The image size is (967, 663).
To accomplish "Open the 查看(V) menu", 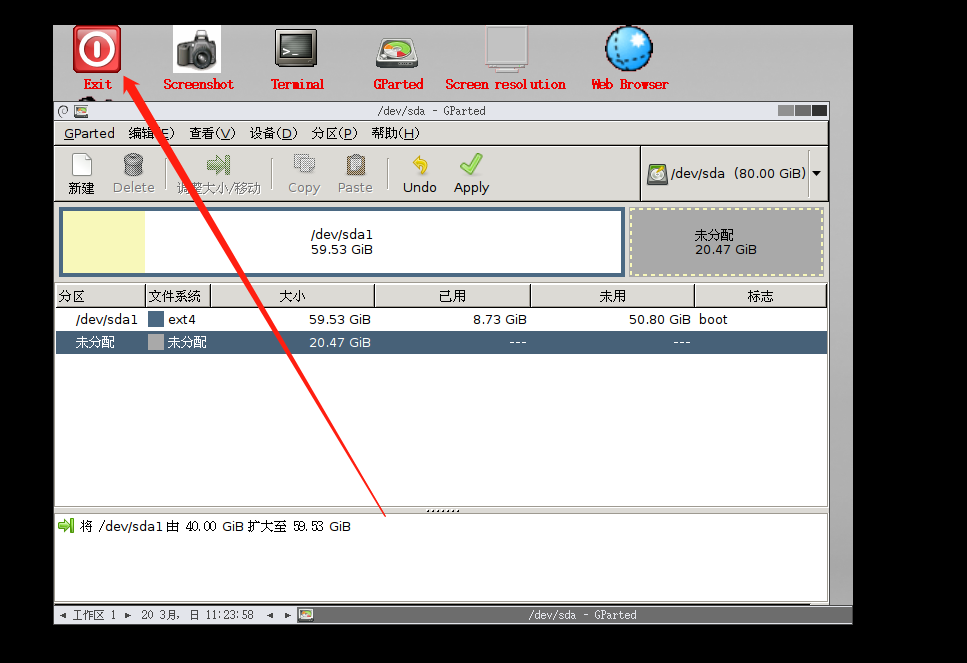I will click(x=212, y=133).
